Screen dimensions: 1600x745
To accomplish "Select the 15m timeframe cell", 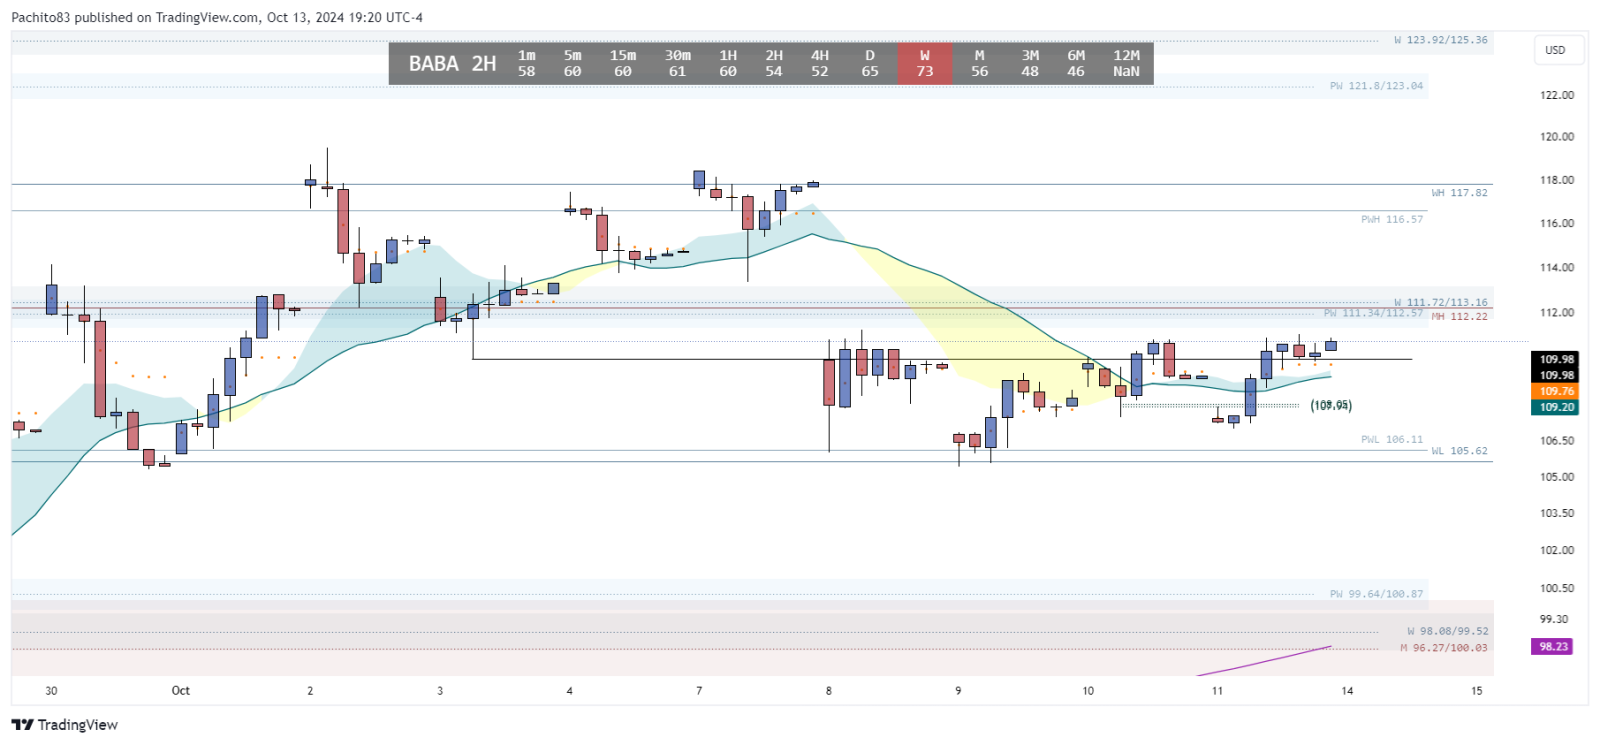I will pos(623,63).
